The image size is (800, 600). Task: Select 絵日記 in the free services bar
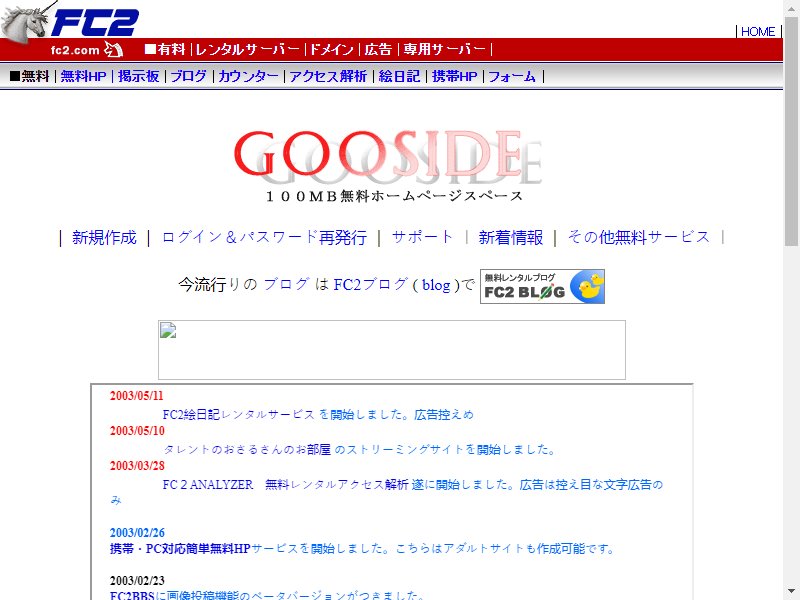399,77
